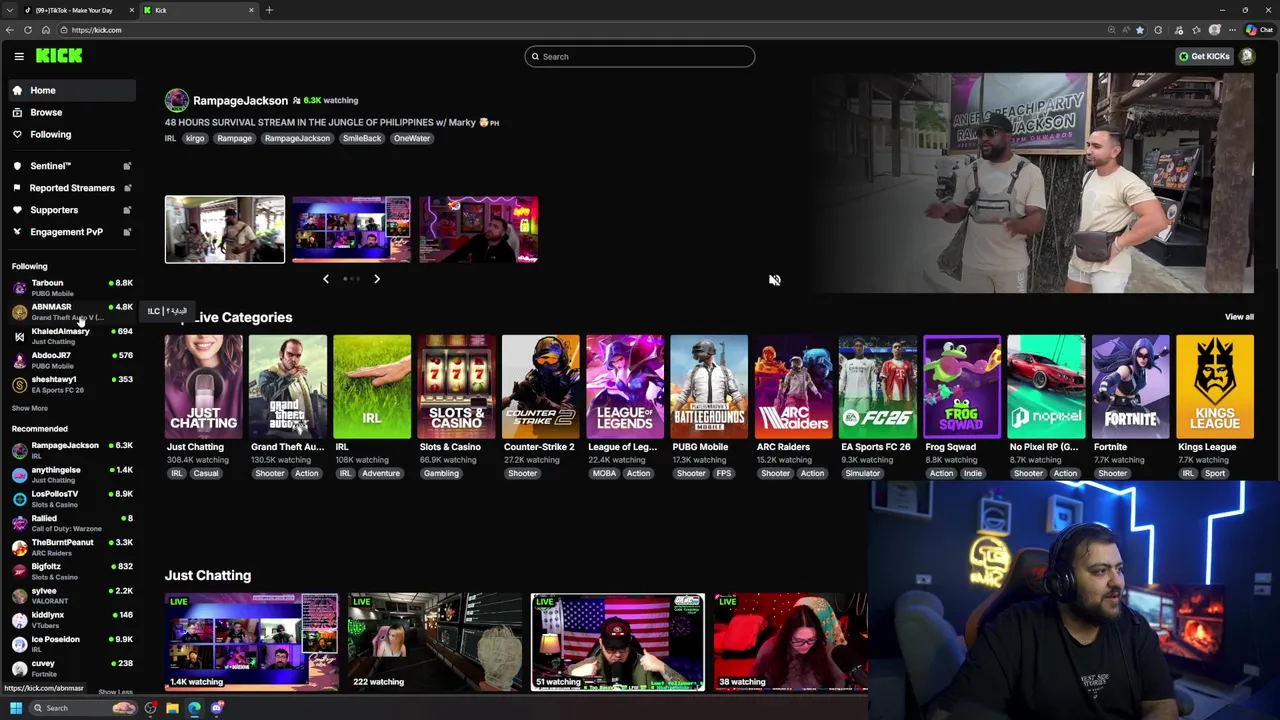The height and width of the screenshot is (720, 1280).
Task: Open the RampageJackson channel name link
Action: point(240,100)
